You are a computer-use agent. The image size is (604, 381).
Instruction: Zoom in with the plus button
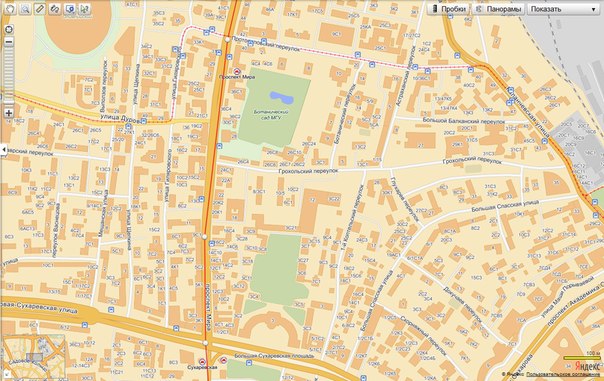pyautogui.click(x=8, y=113)
